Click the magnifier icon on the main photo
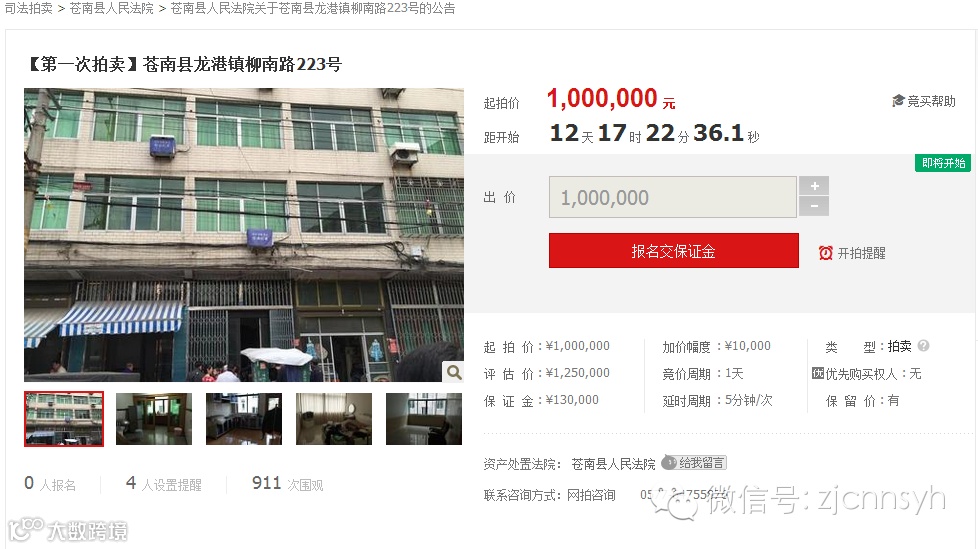 click(x=454, y=372)
